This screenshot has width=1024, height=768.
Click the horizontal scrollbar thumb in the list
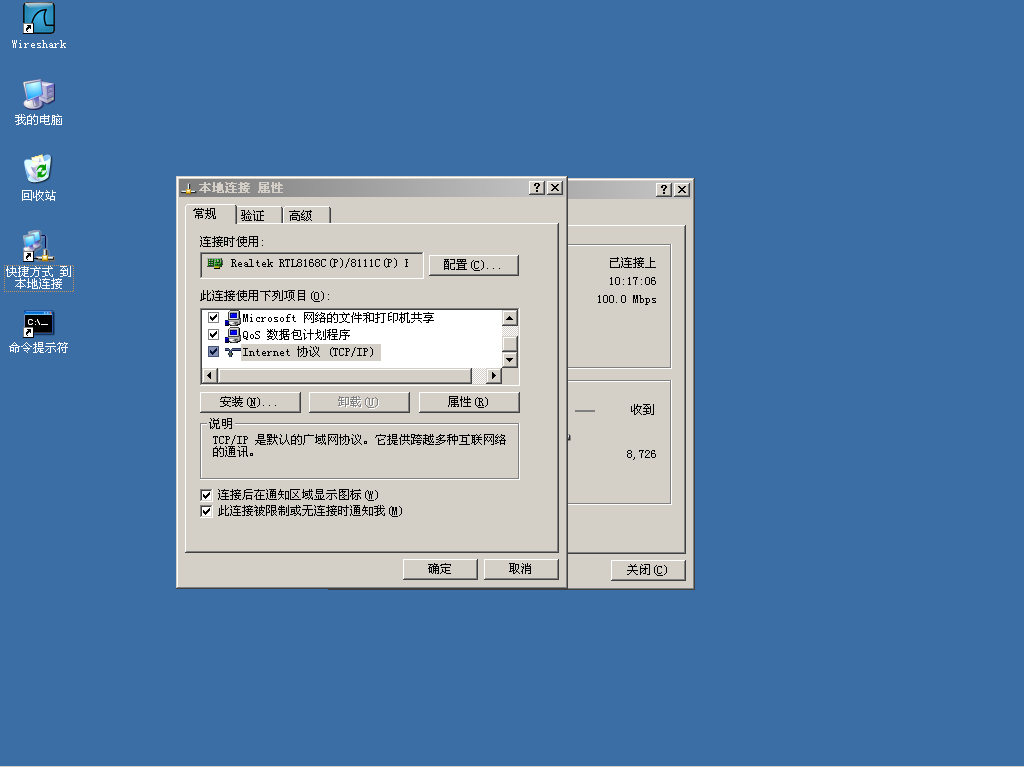[x=345, y=376]
